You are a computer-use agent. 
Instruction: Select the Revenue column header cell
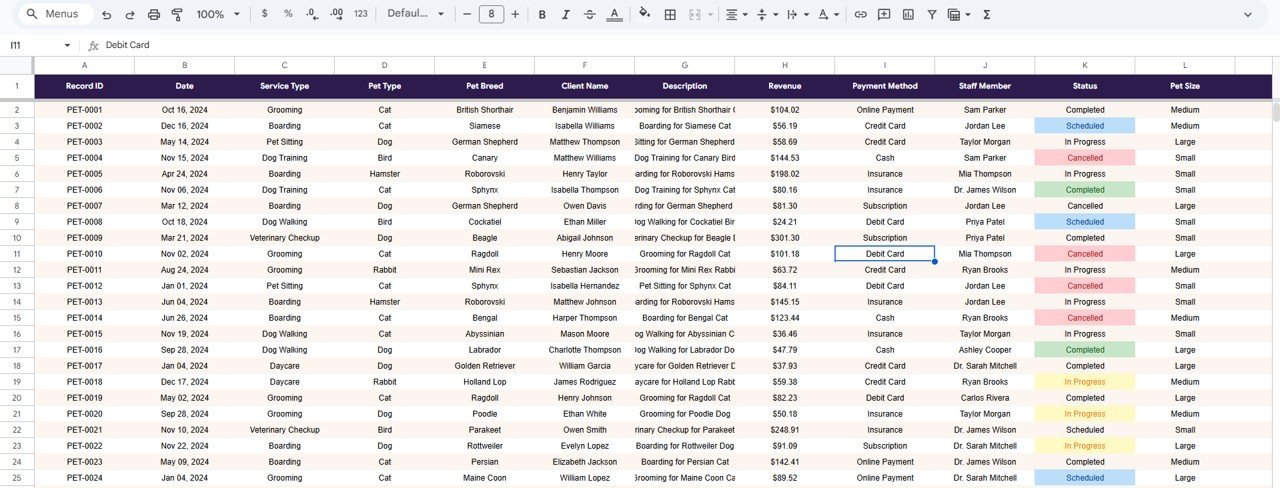click(x=784, y=86)
